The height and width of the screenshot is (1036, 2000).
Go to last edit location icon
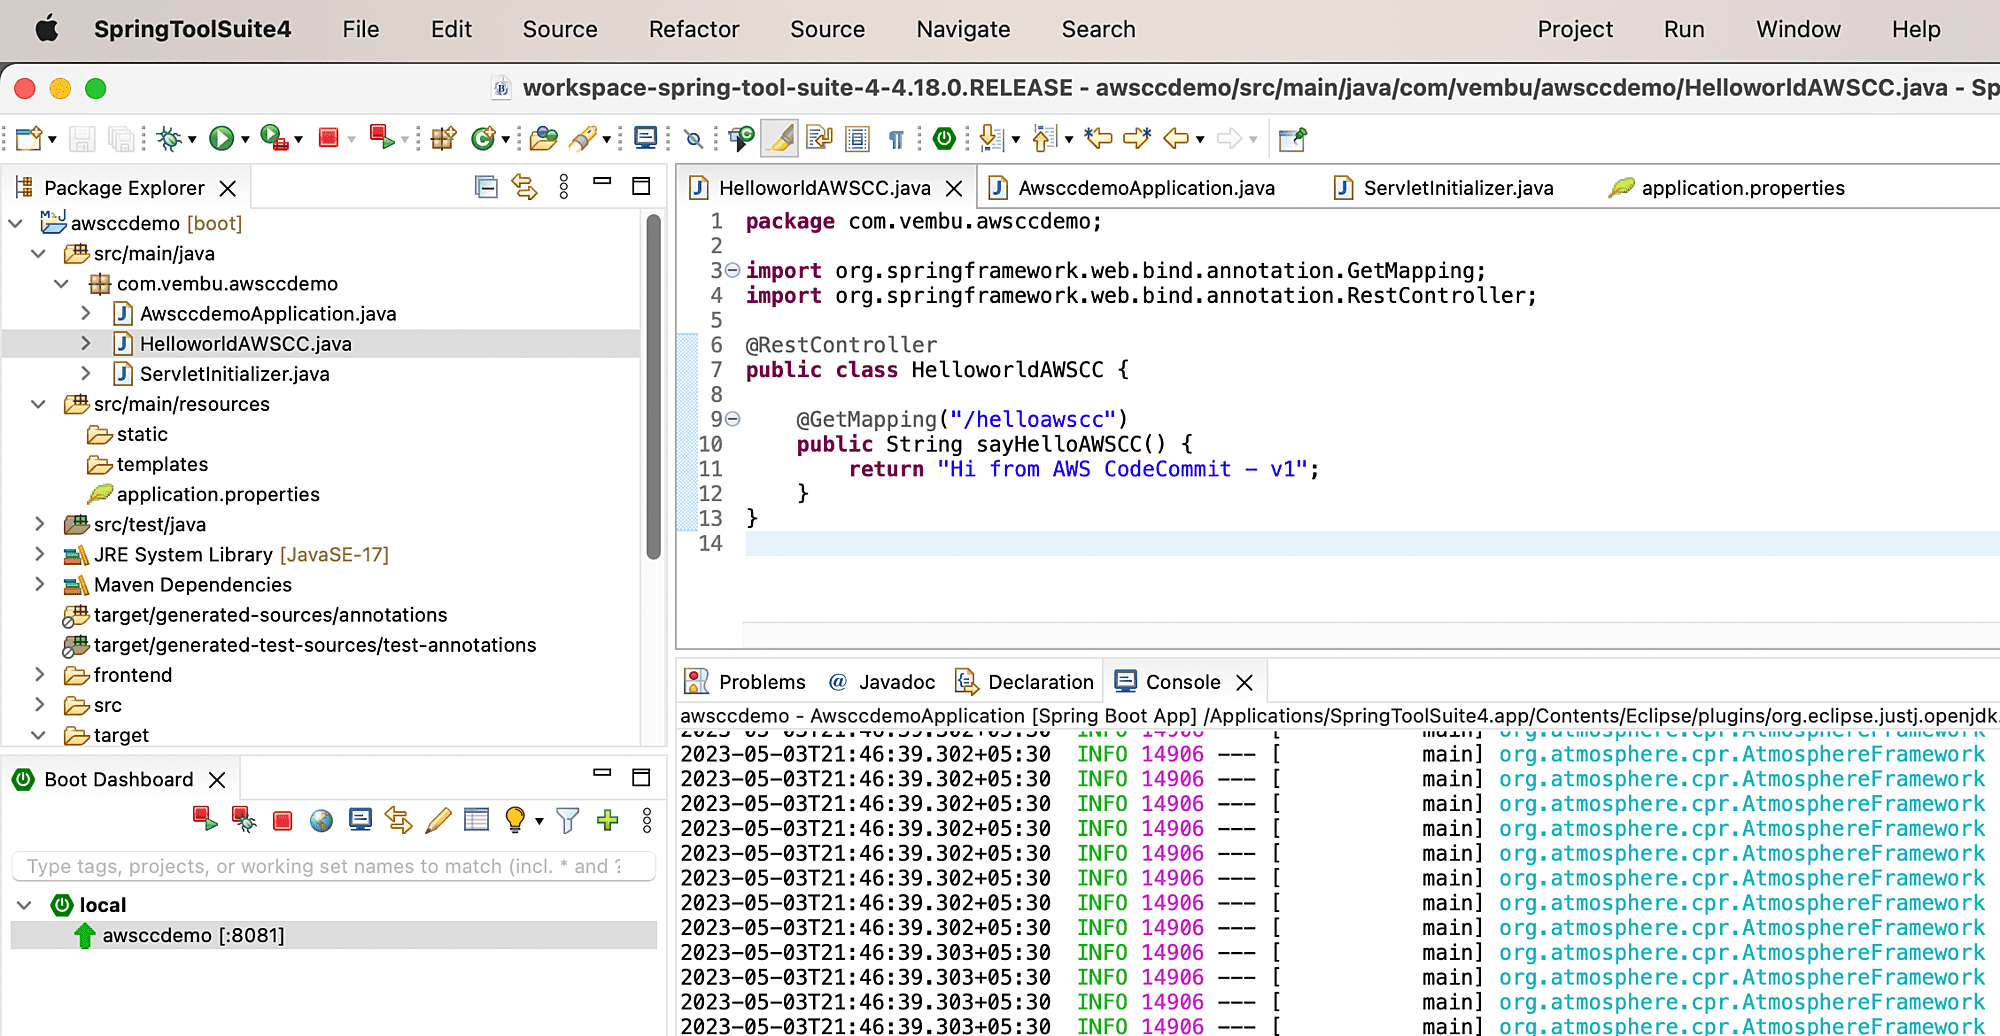coord(1098,138)
